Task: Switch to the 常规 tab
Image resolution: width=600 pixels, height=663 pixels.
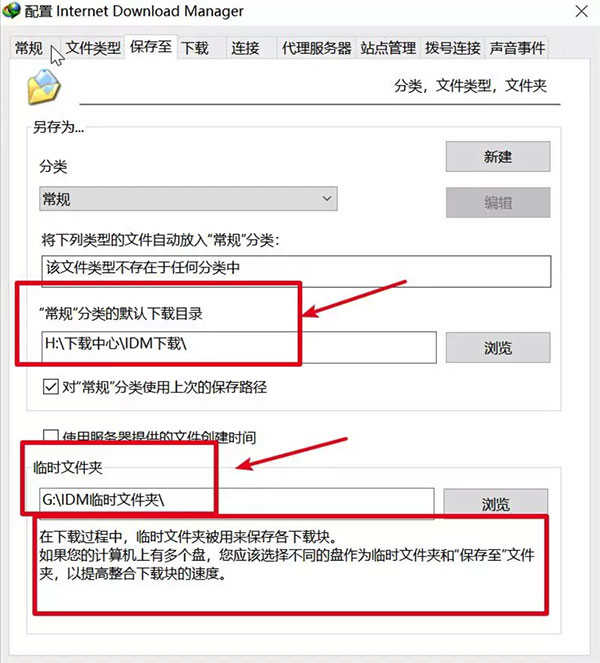Action: coord(29,48)
